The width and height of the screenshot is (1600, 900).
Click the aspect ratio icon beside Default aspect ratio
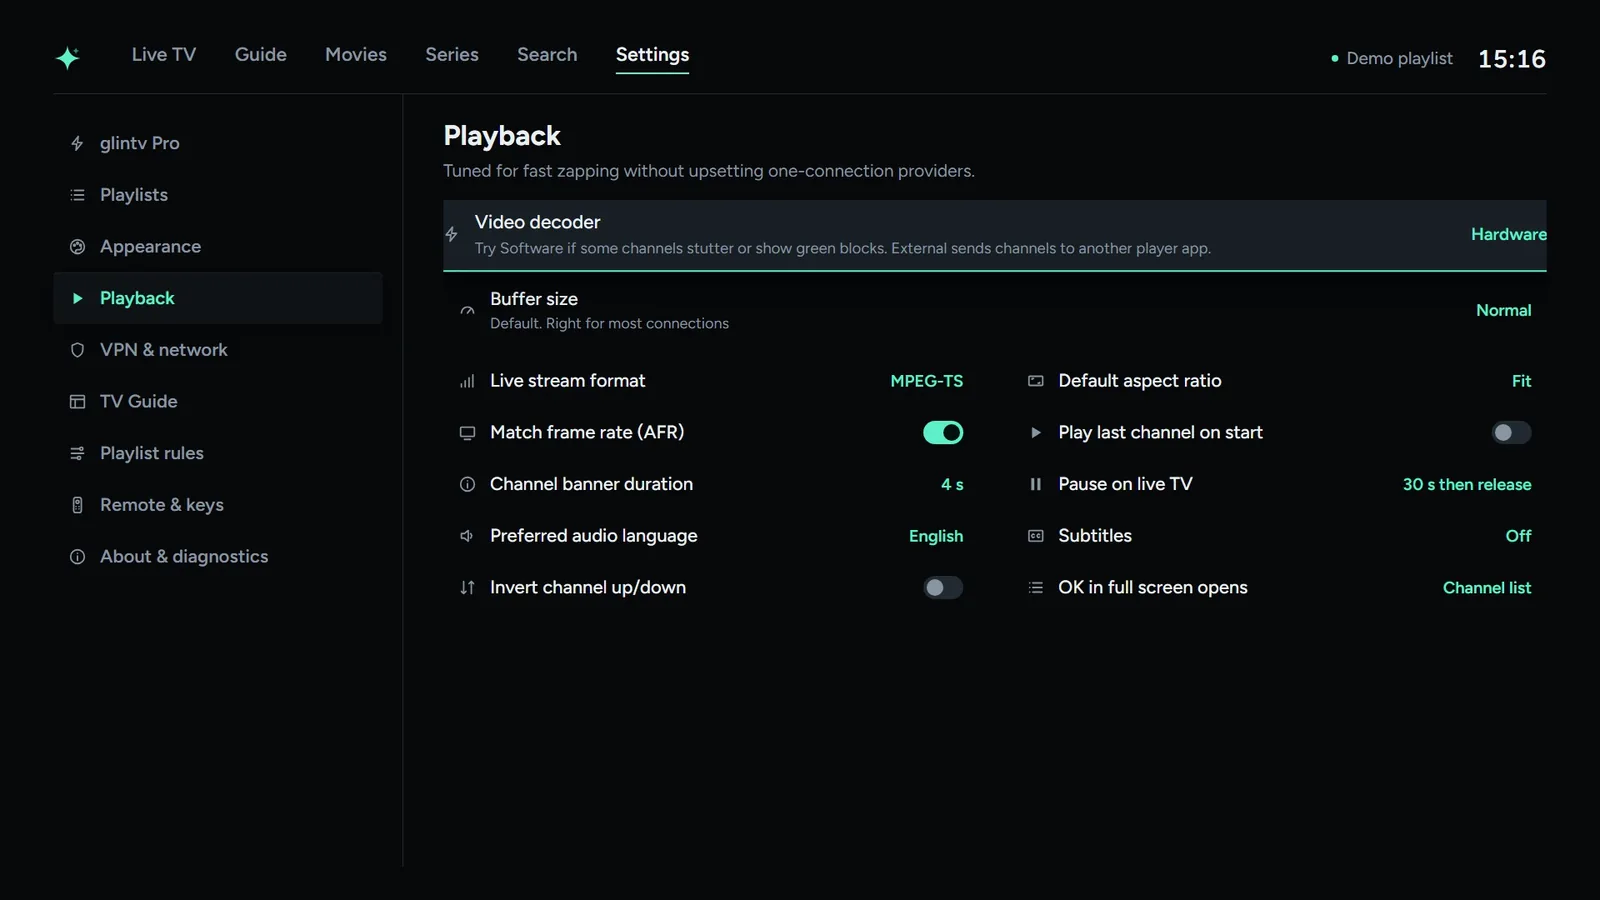[x=1036, y=381]
